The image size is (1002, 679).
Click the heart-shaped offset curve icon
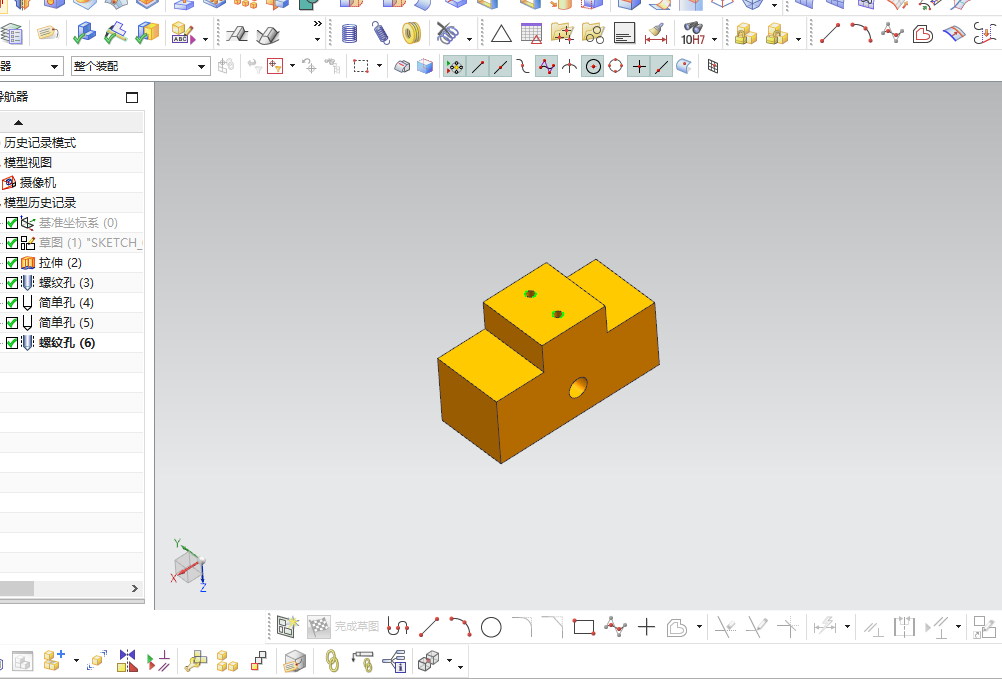(923, 33)
